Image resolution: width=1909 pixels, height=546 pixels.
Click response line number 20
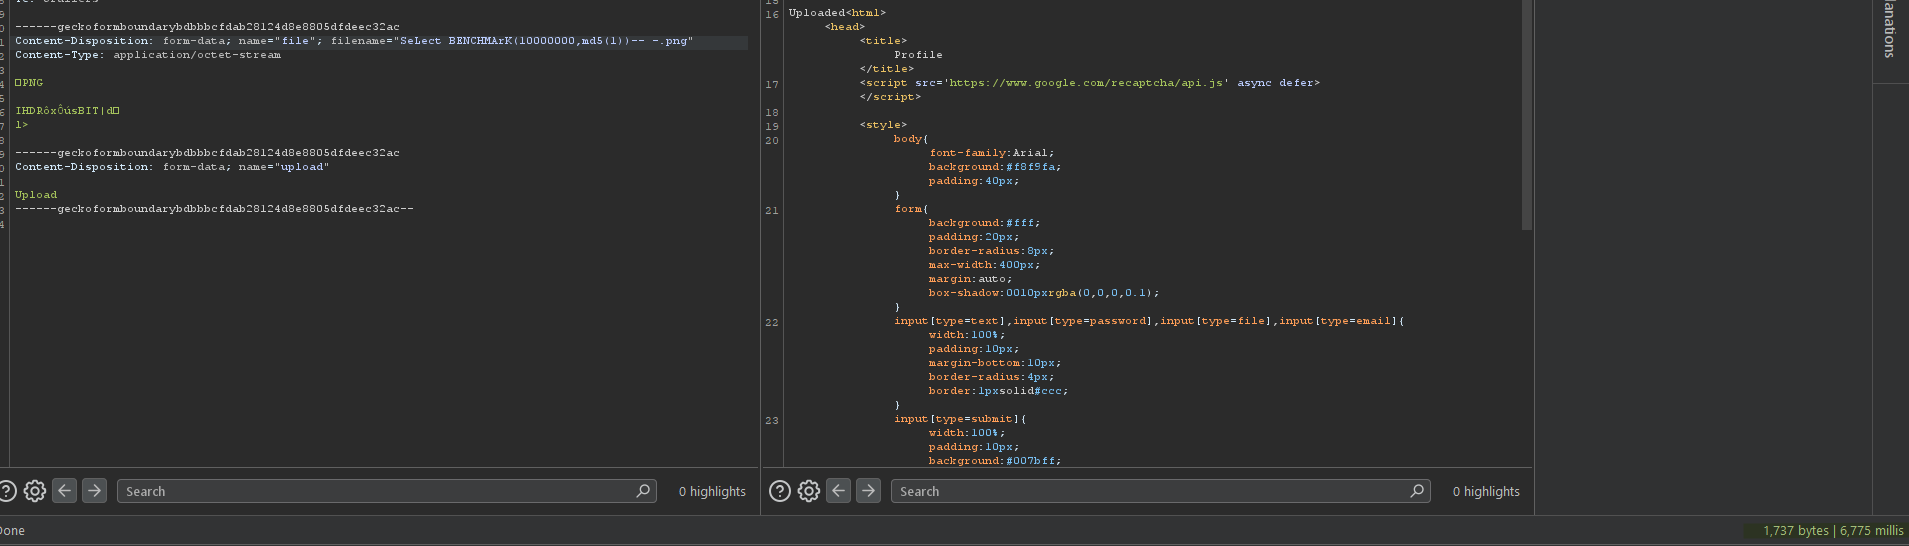point(772,141)
